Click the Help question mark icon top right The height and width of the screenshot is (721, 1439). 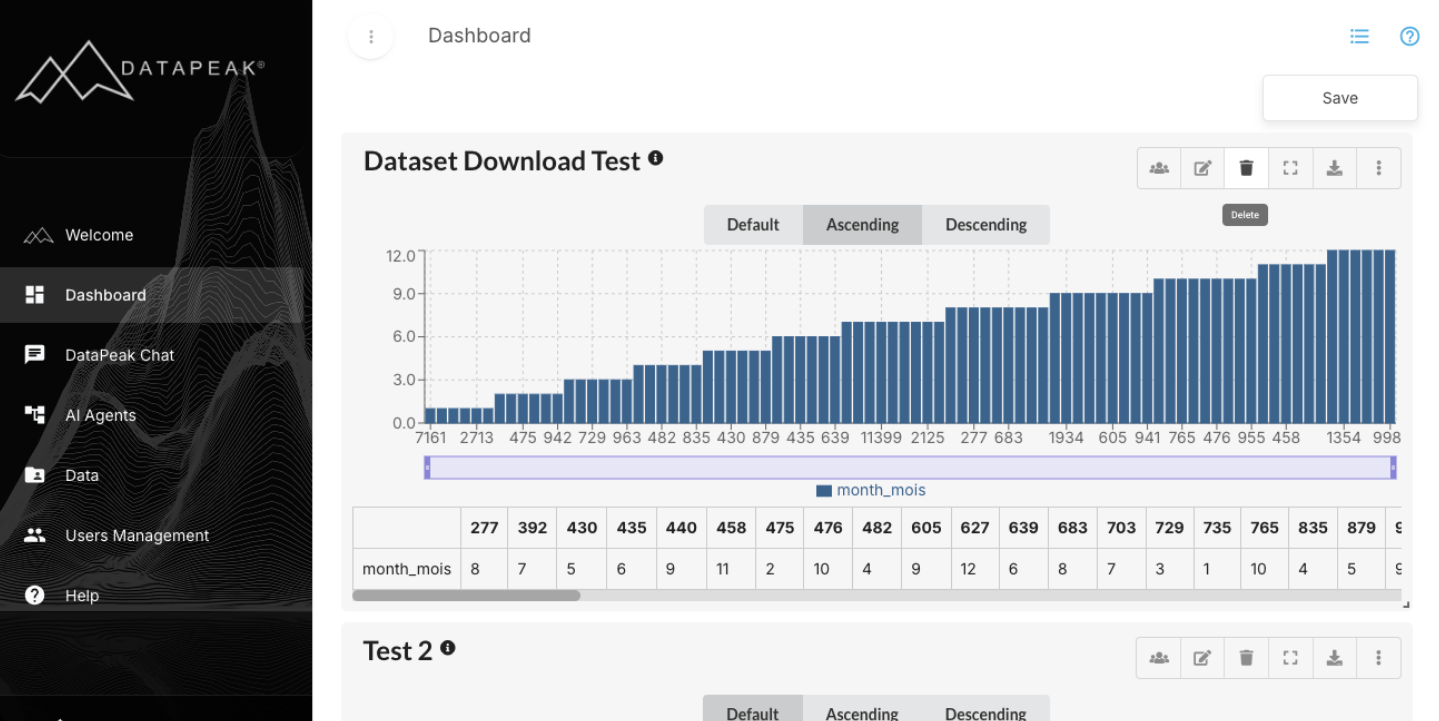(1409, 36)
